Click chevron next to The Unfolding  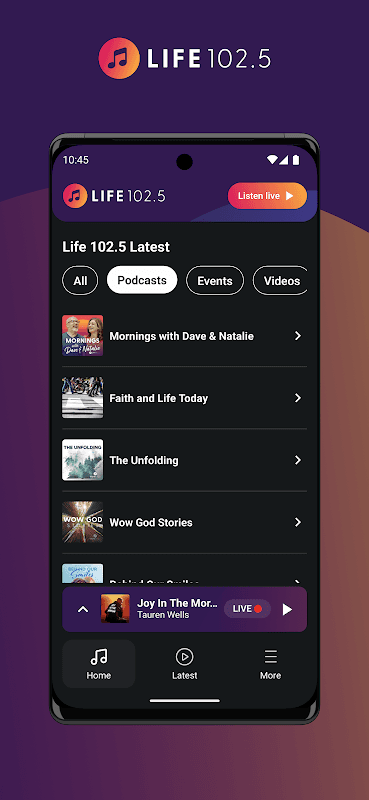298,460
